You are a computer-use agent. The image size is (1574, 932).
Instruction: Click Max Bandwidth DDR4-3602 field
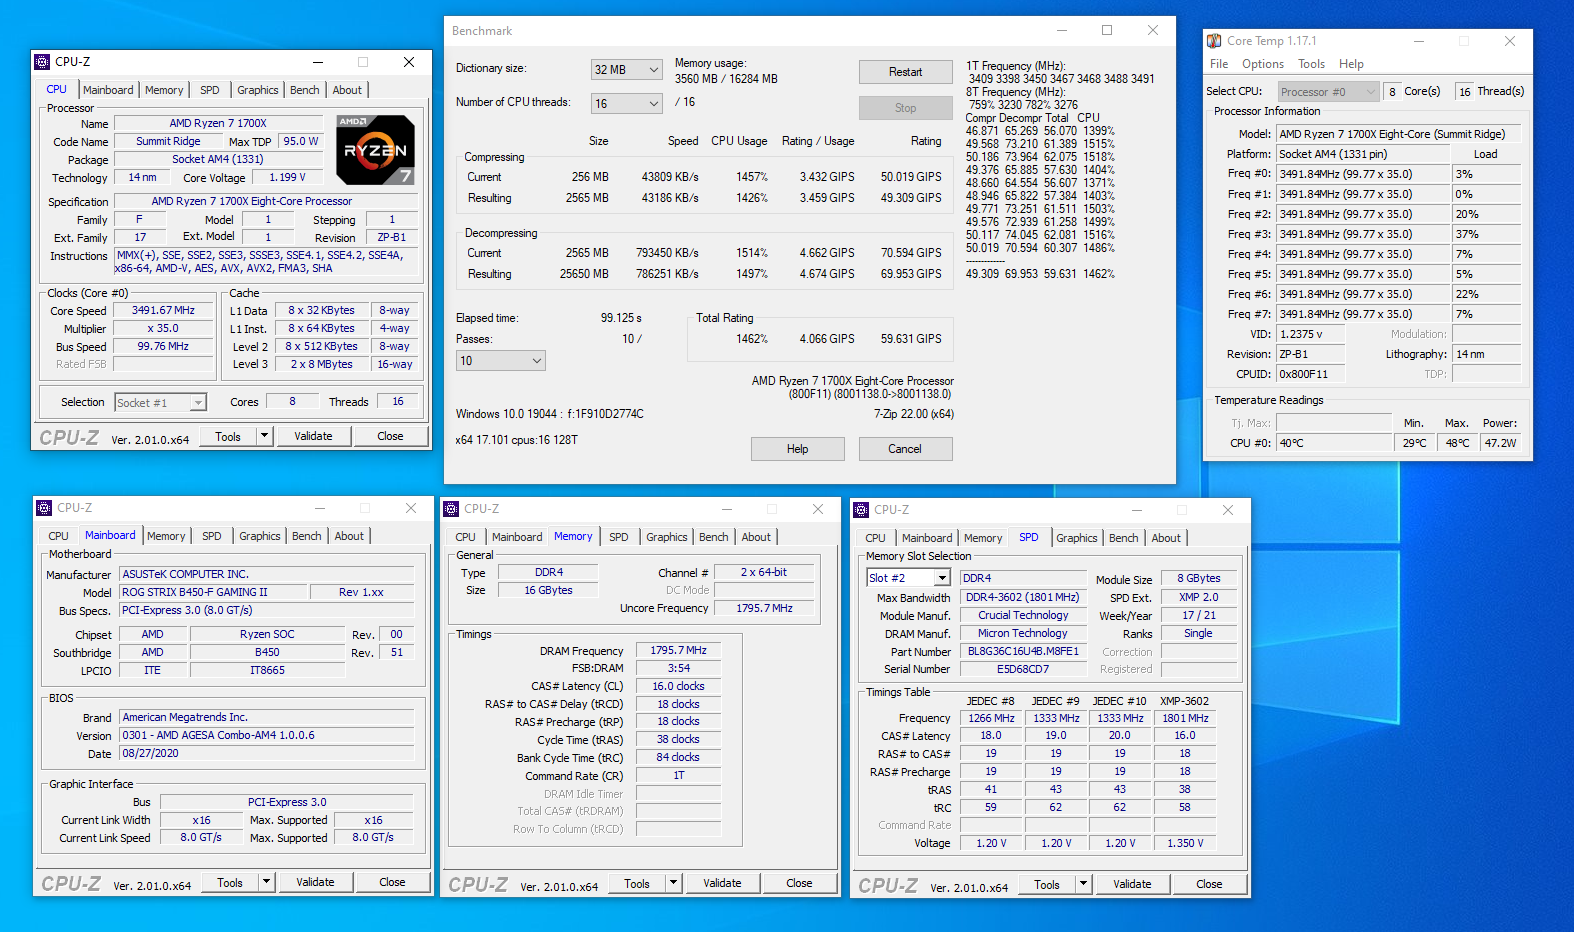[1023, 598]
